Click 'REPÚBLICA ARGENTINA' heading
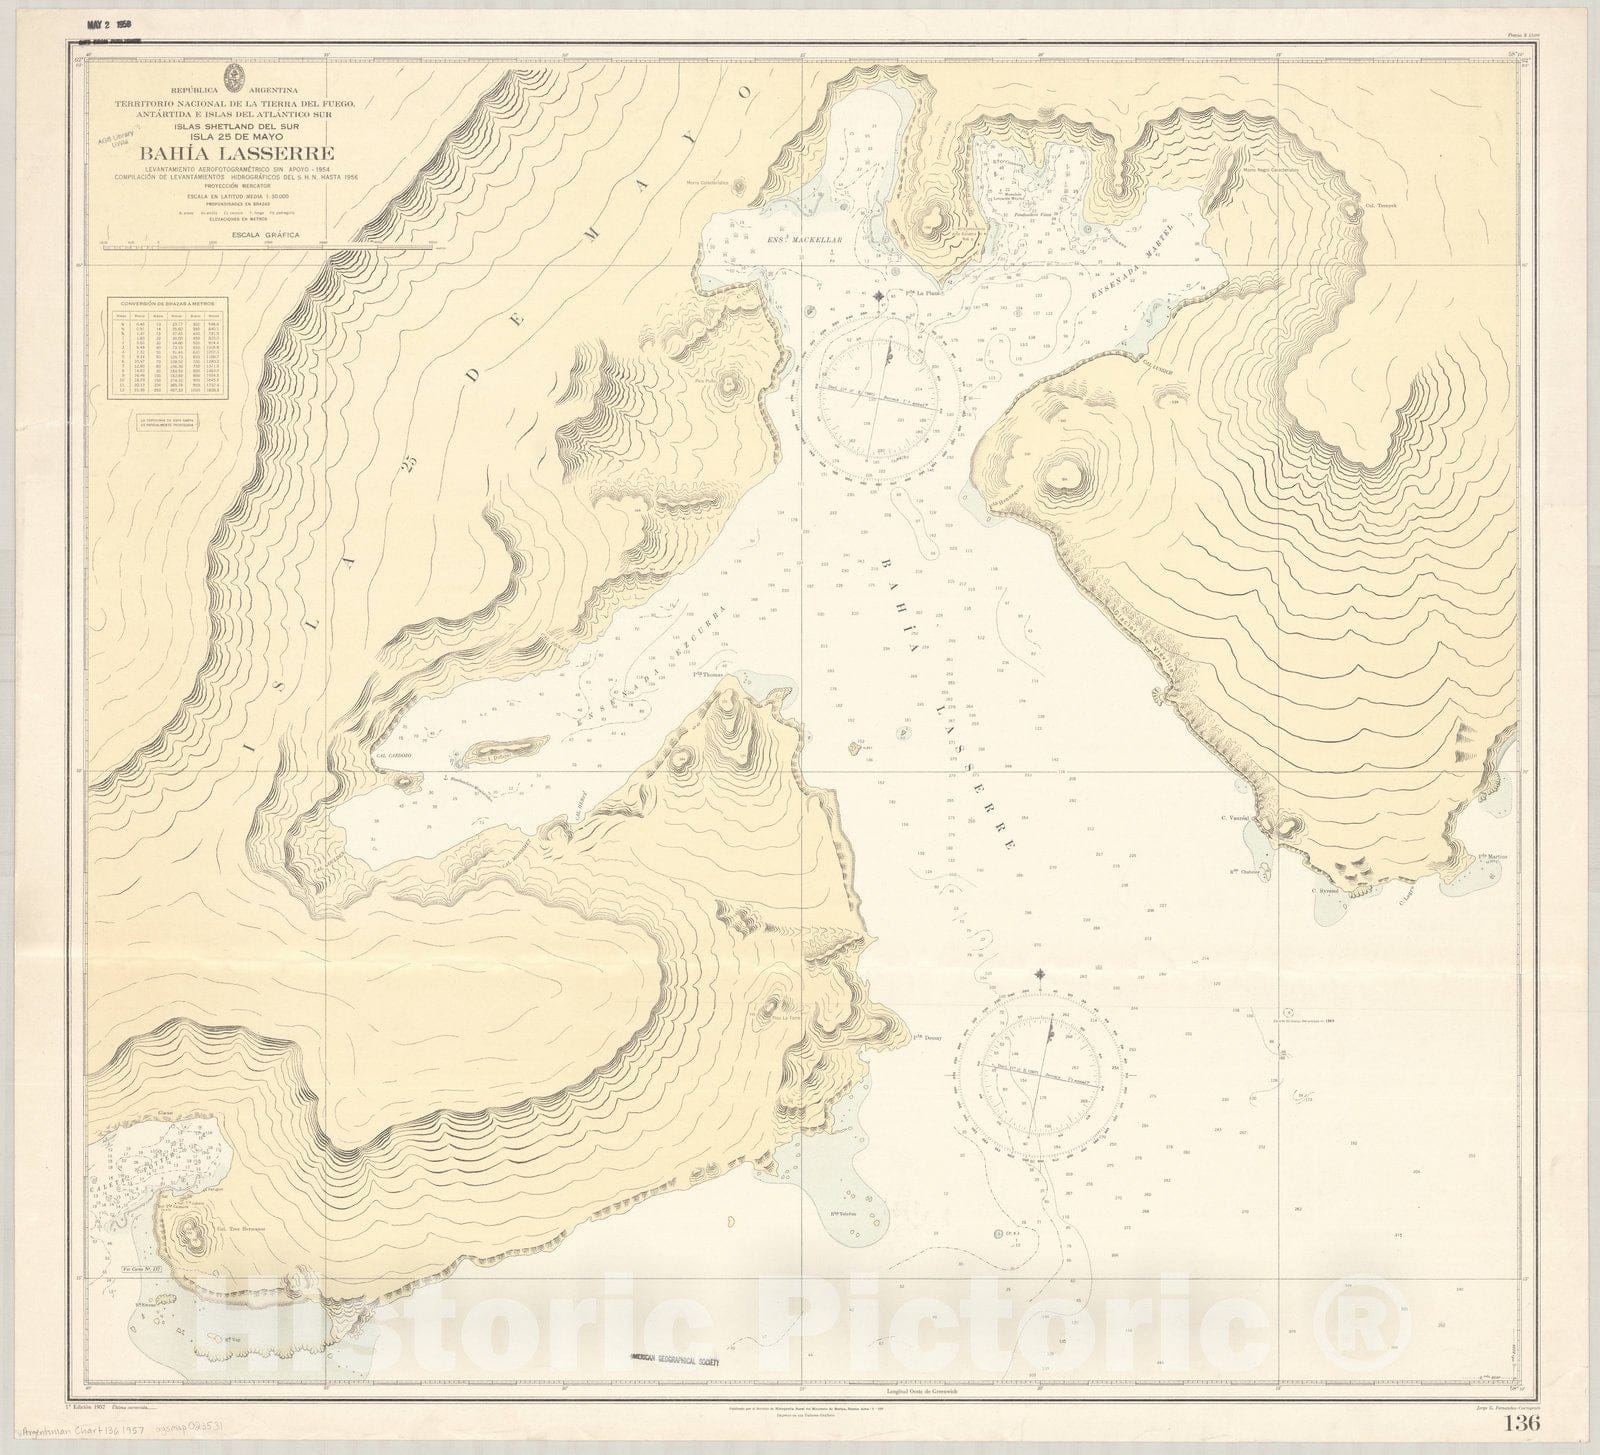1600x1455 pixels. click(236, 92)
